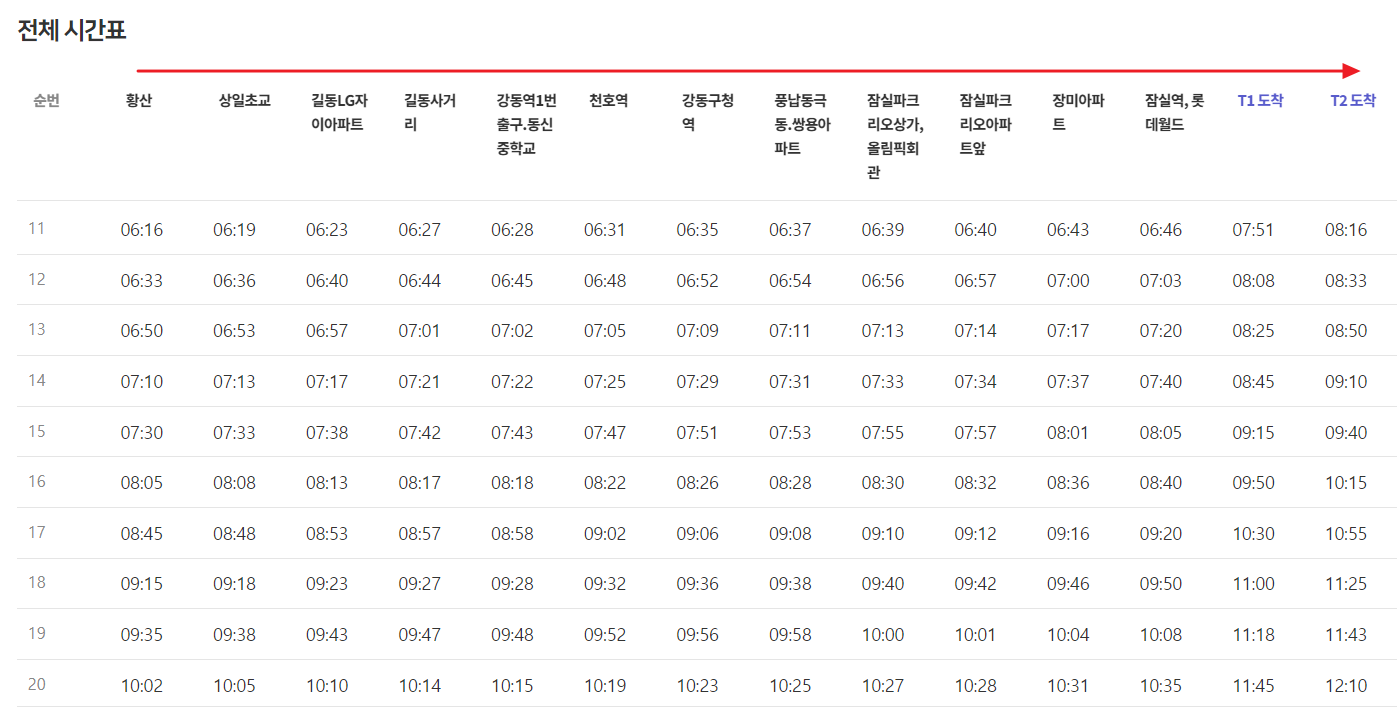Select 08:16 T2 arrival in row 11

click(x=1346, y=230)
